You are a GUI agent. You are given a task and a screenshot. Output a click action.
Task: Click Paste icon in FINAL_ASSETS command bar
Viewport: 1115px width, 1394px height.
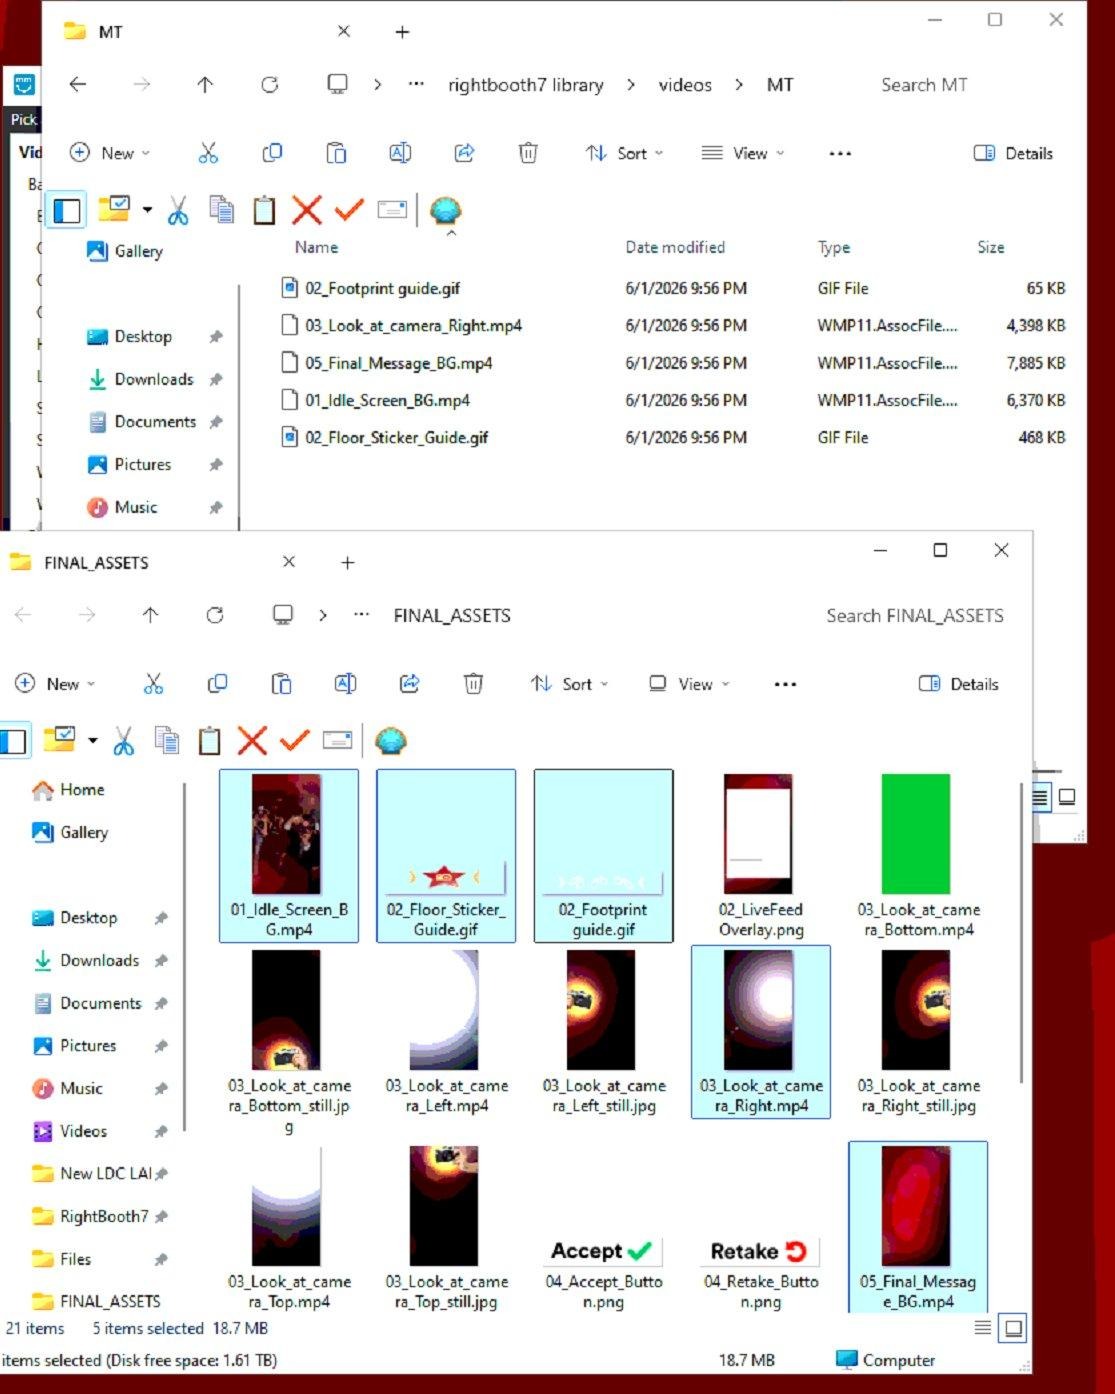[x=281, y=684]
